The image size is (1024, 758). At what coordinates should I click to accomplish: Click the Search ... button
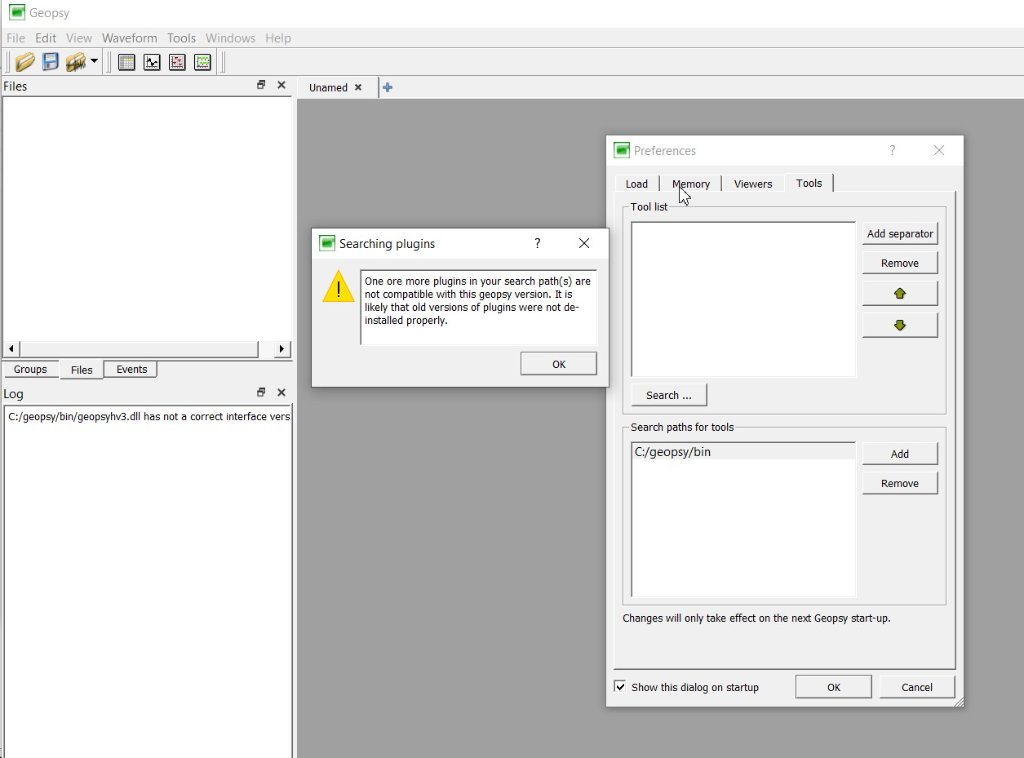click(668, 395)
